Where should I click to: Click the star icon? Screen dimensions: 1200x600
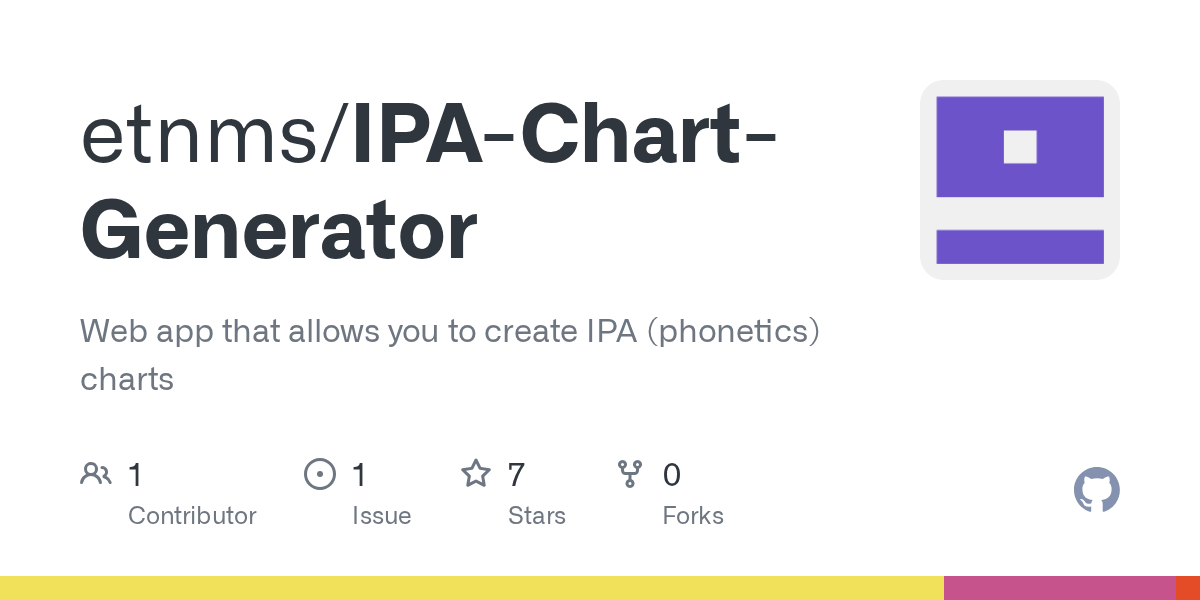click(475, 474)
